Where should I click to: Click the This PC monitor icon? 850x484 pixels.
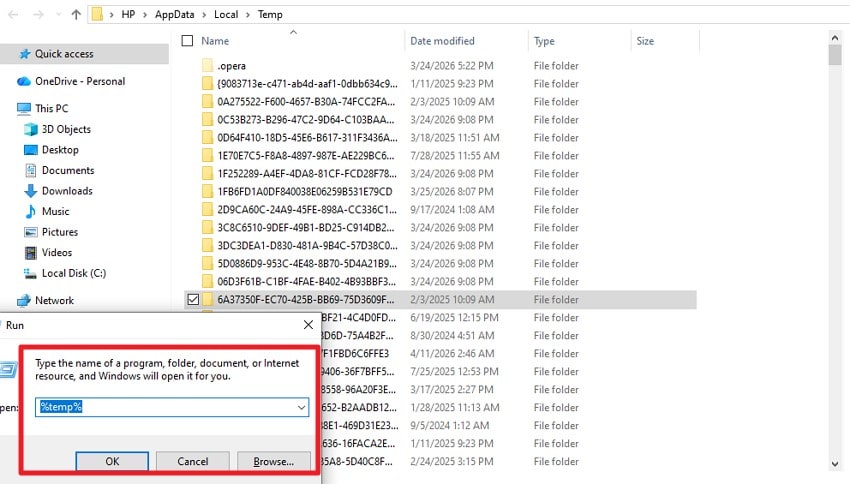tap(24, 109)
